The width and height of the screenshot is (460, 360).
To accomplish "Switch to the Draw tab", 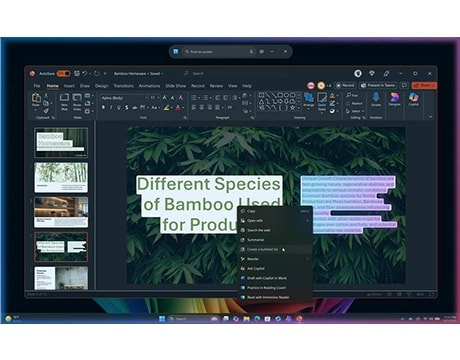I will [85, 86].
